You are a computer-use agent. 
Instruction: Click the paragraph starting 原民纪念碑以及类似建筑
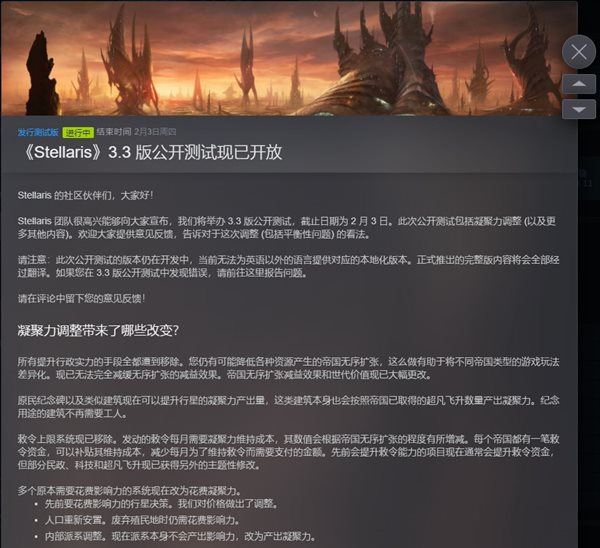288,407
